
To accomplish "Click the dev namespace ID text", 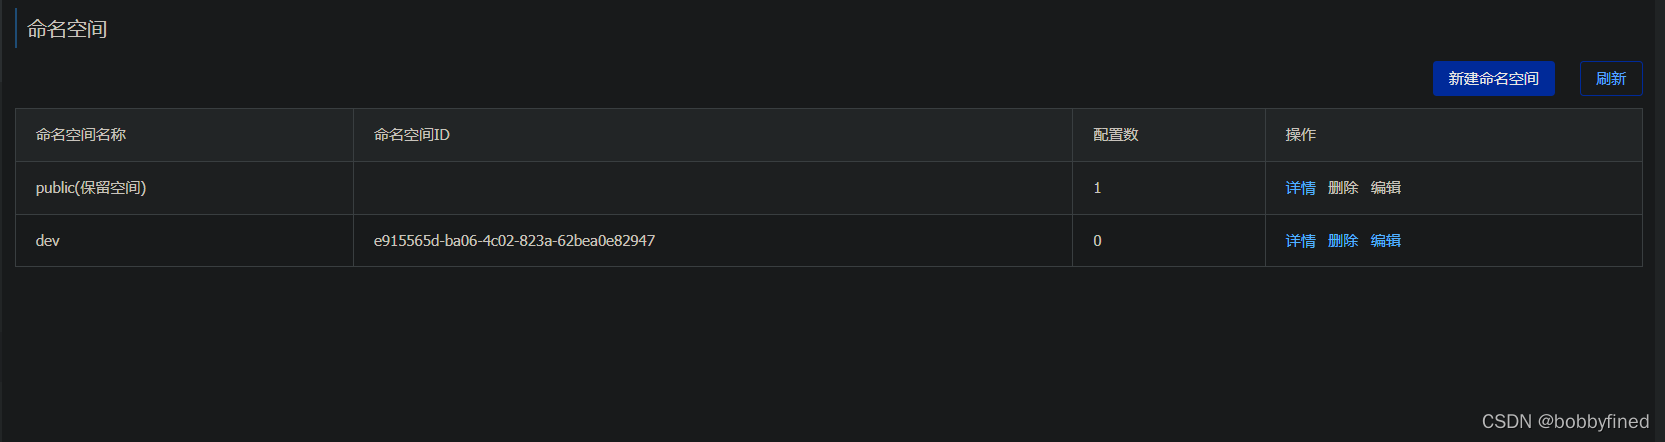I will click(x=514, y=241).
